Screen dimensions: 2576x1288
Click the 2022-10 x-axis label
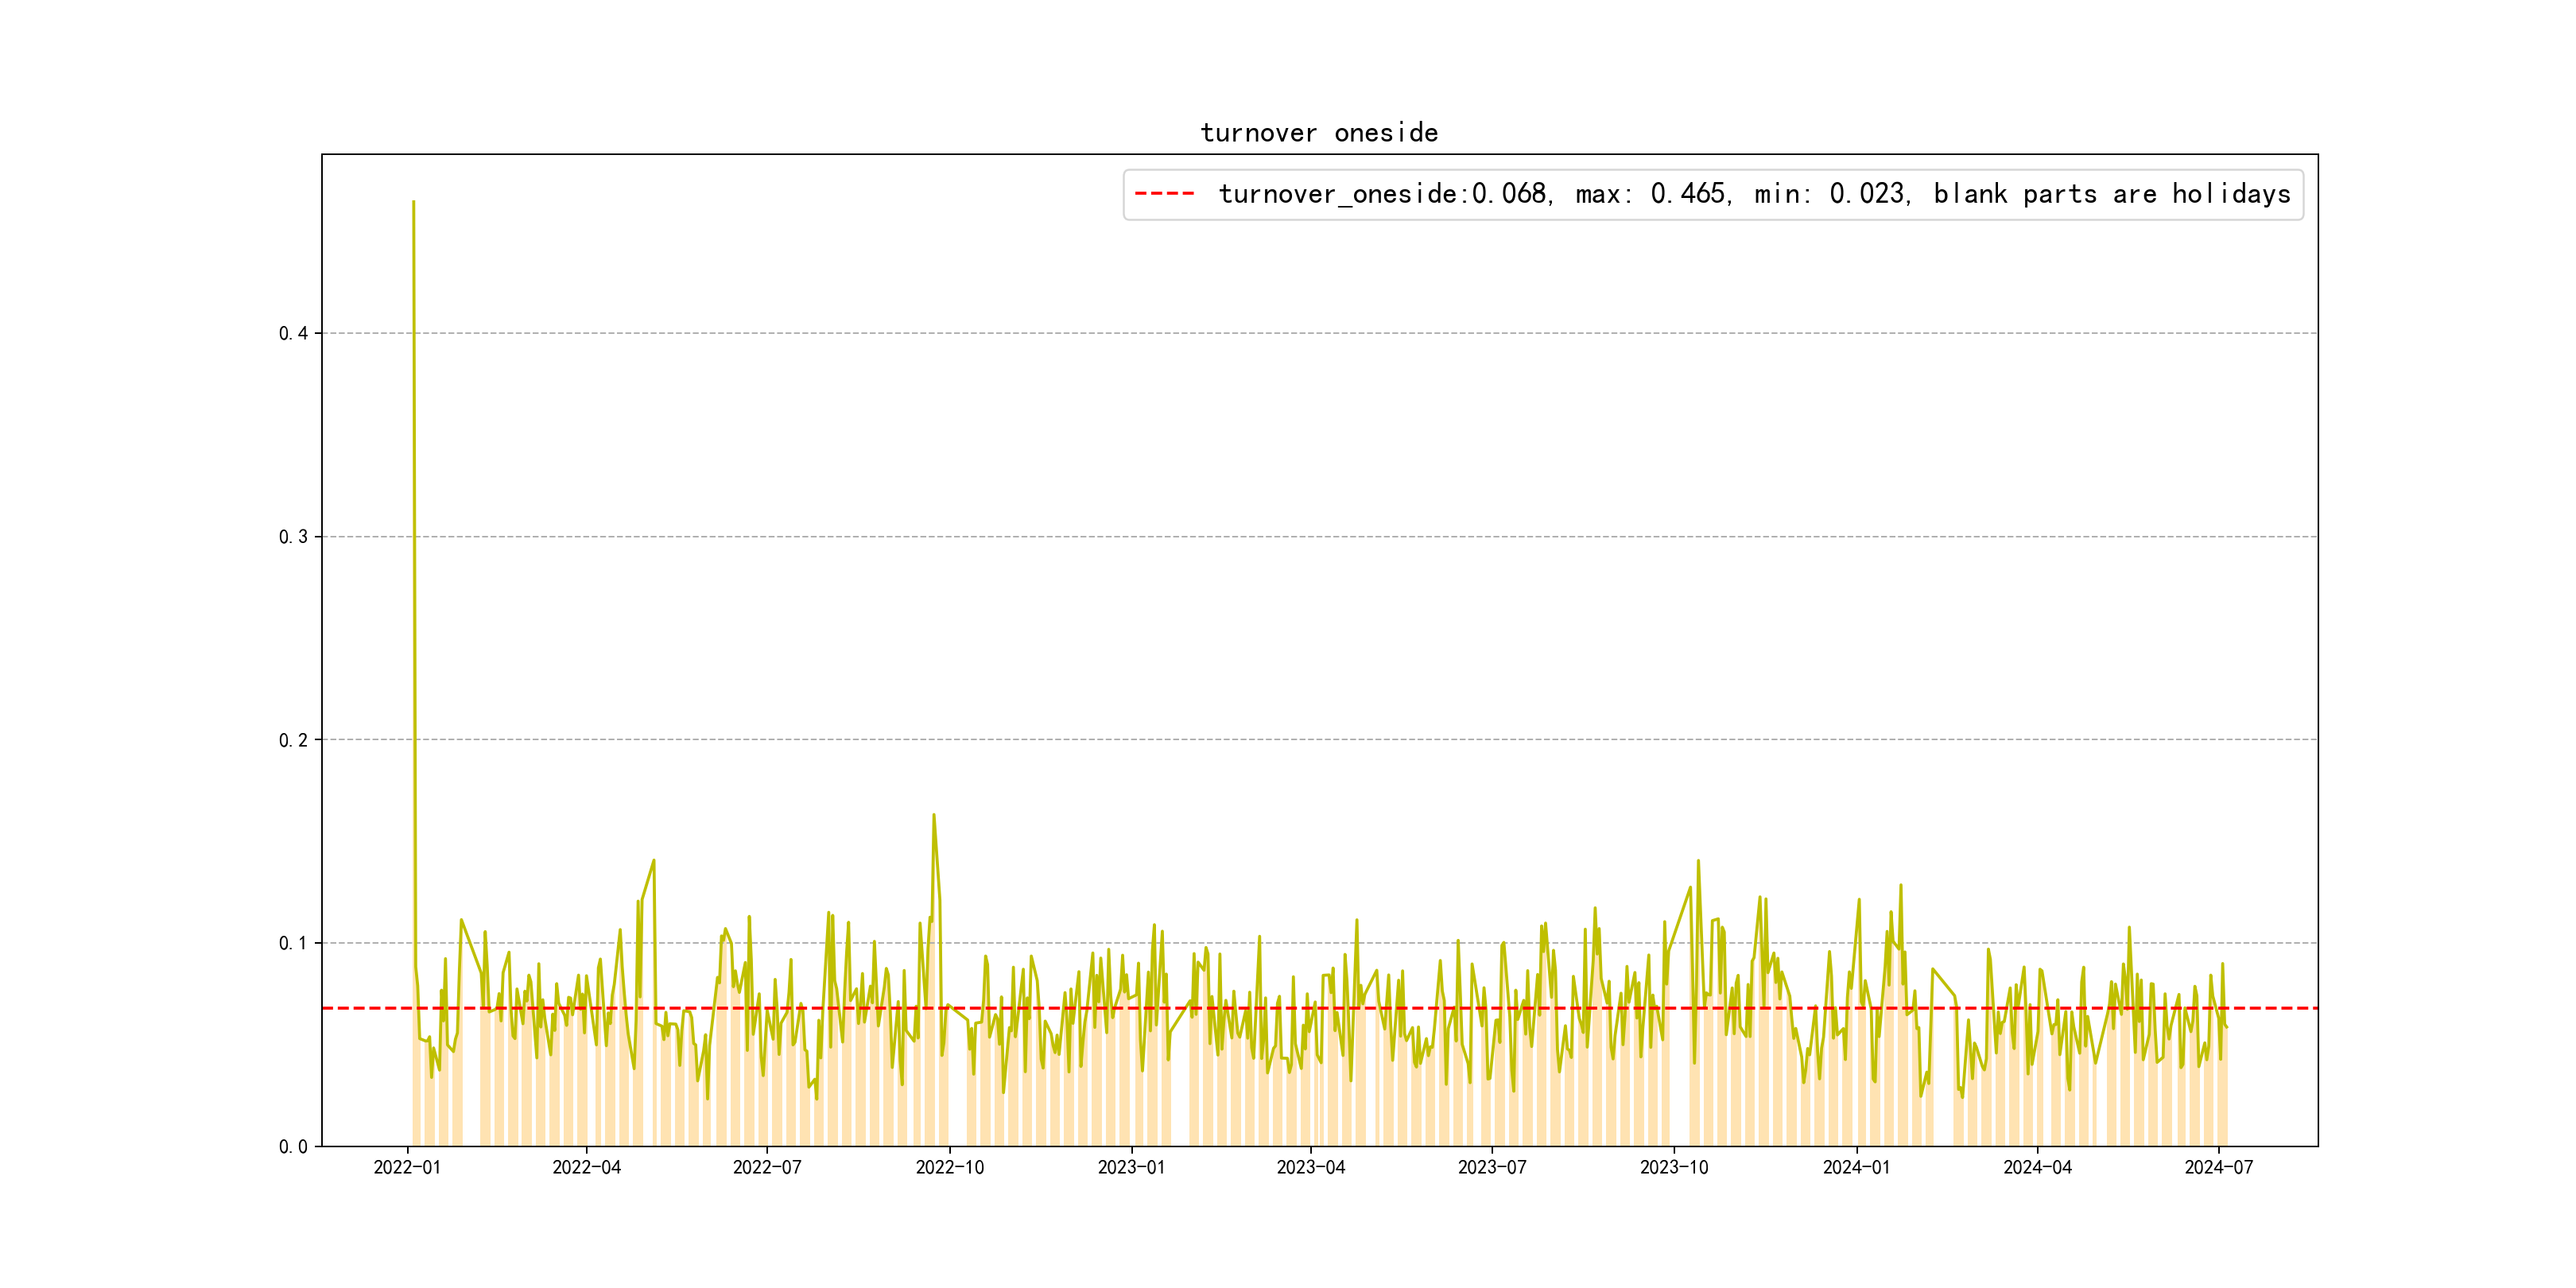pos(950,1167)
